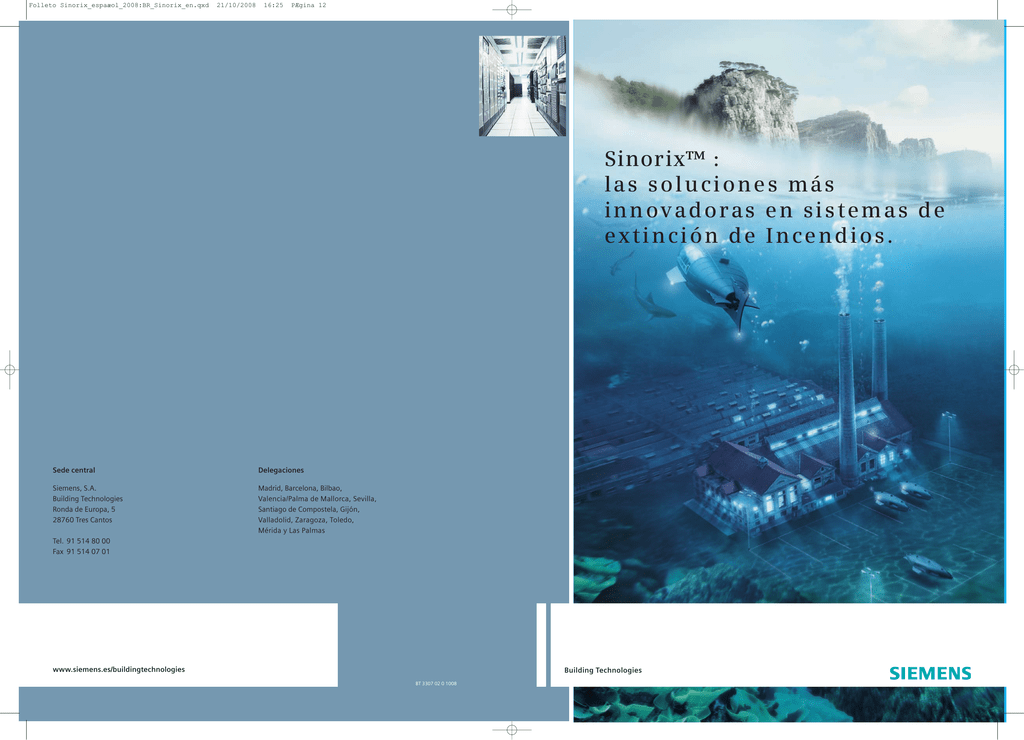1024x740 pixels.
Task: Click the 'Building Technologies' label beside the Siemens logo
Action: [603, 670]
